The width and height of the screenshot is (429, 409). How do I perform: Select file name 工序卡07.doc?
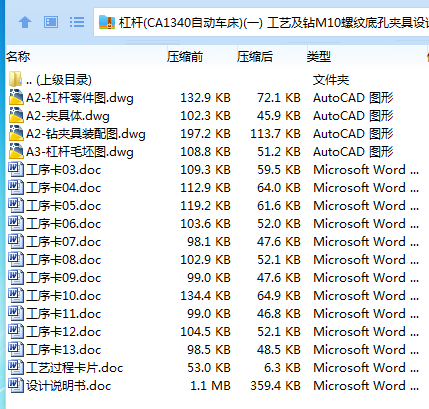pyautogui.click(x=63, y=242)
